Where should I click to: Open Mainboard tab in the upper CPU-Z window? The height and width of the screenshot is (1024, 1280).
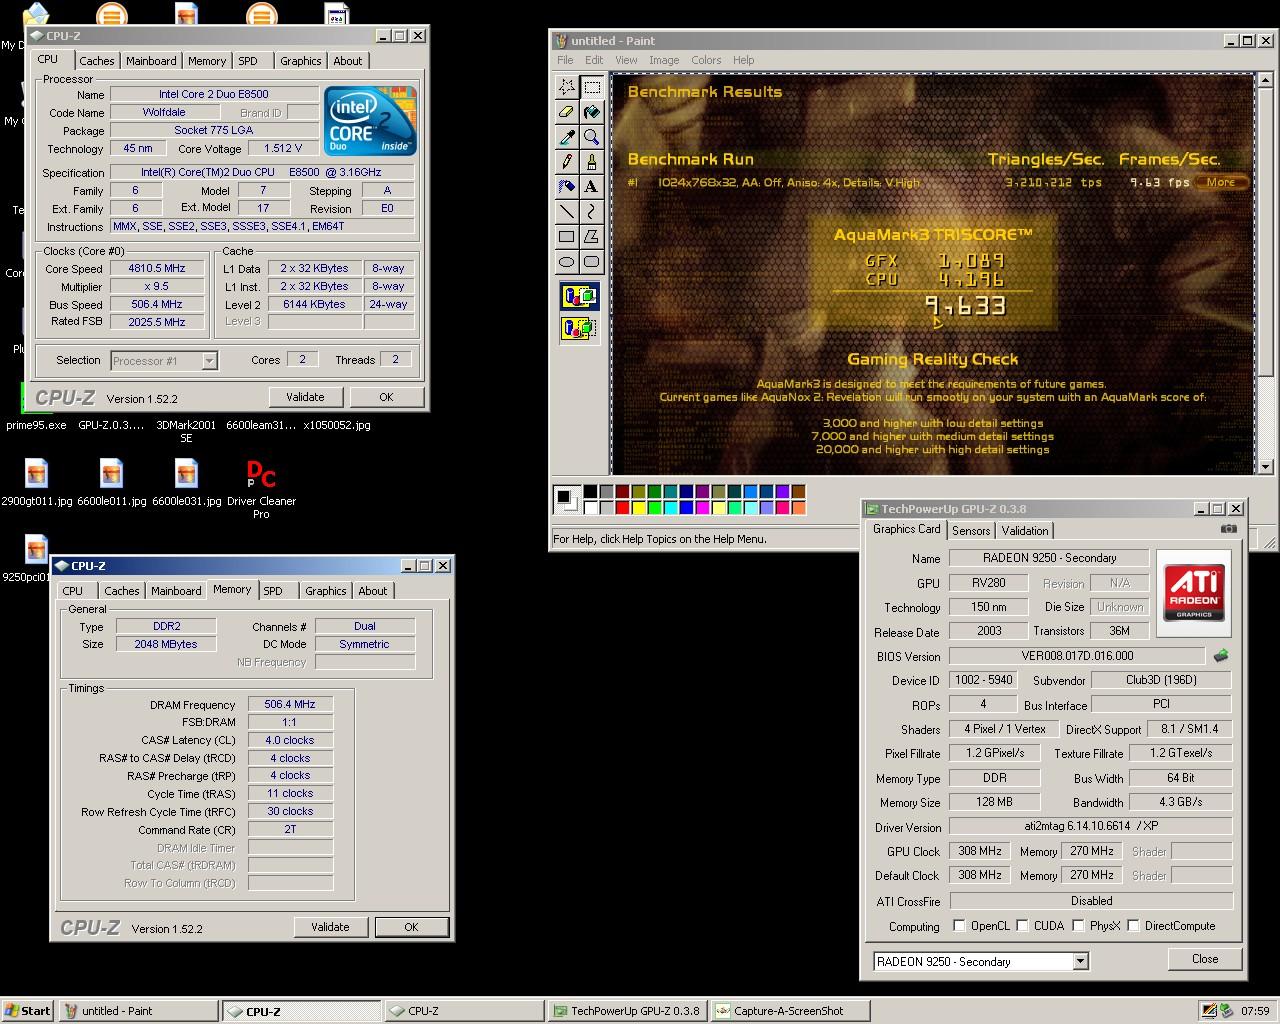pos(151,61)
